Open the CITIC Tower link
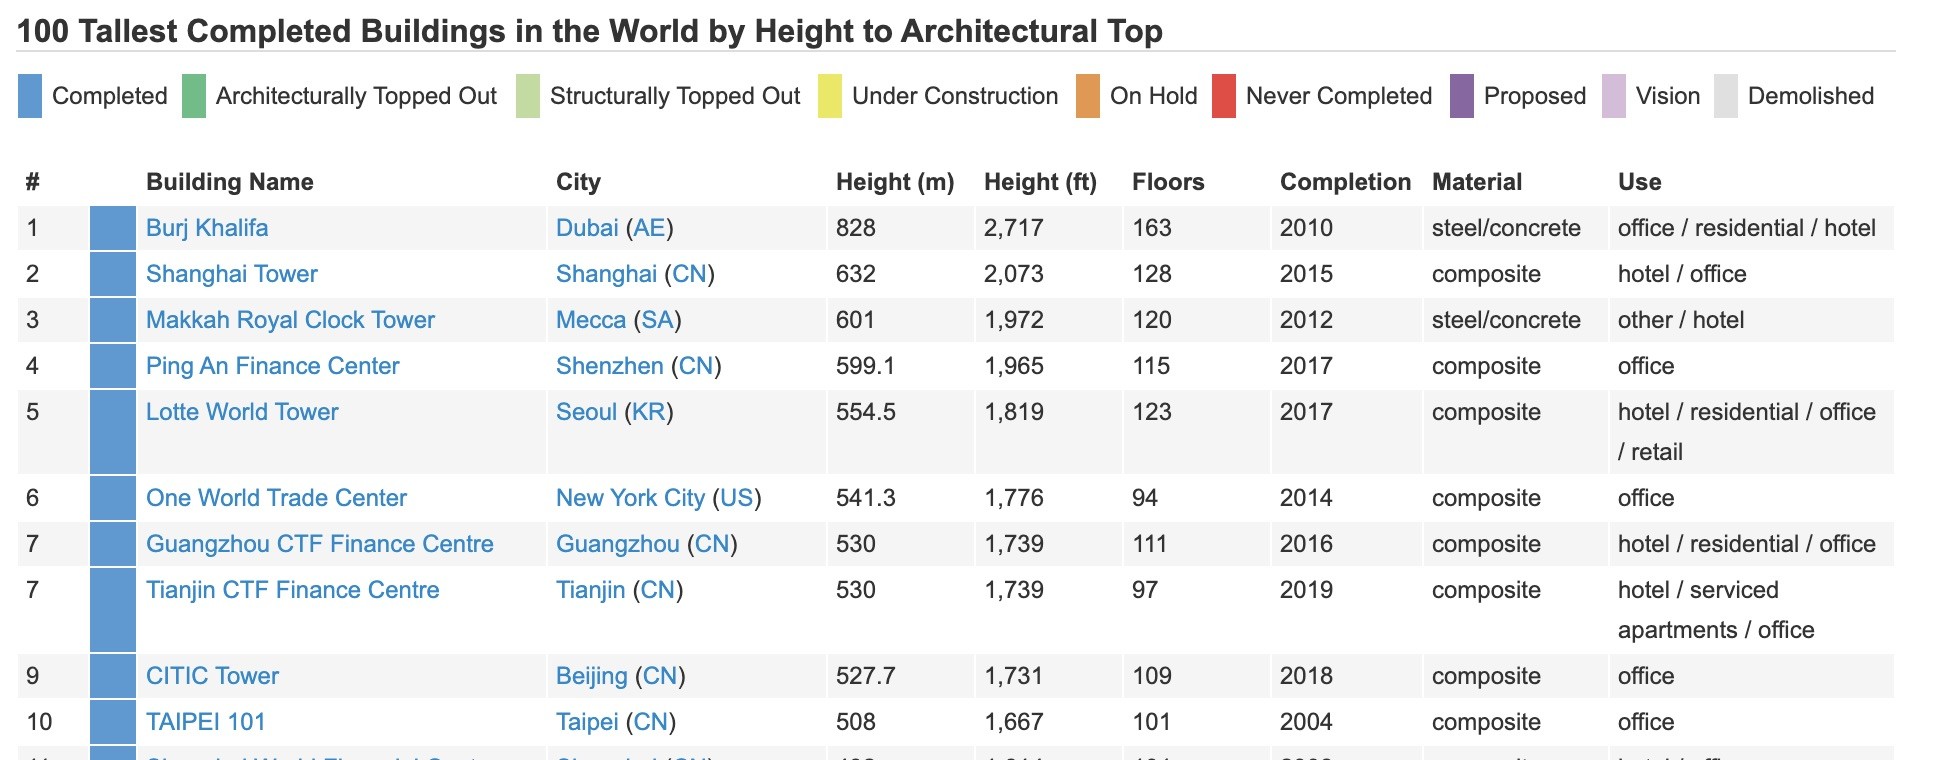Image resolution: width=1934 pixels, height=760 pixels. (212, 676)
